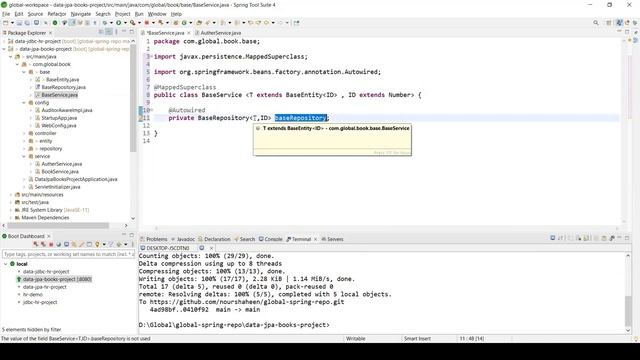This screenshot has width=640, height=360.
Task: Expand the controller package node
Action: pos(24,133)
